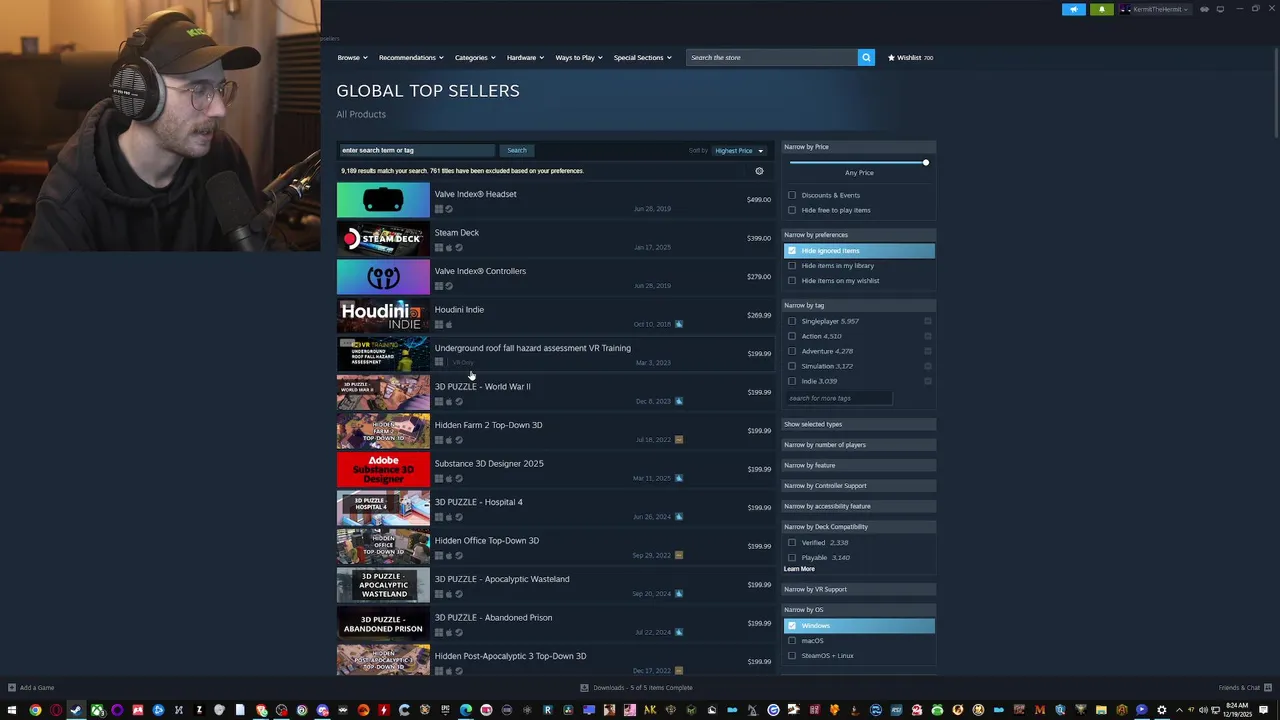Viewport: 1280px width, 720px height.
Task: Click the Search button
Action: [x=516, y=150]
